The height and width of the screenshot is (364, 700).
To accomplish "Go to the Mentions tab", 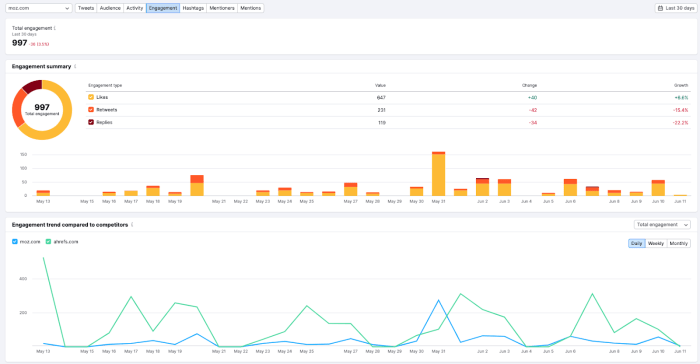I will point(250,8).
